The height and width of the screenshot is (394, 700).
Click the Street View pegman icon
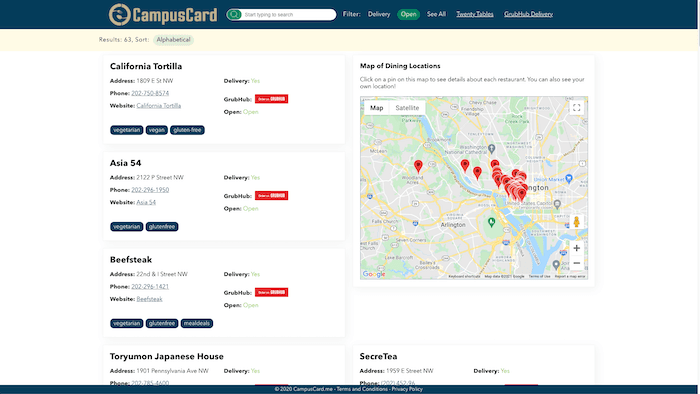tap(576, 222)
